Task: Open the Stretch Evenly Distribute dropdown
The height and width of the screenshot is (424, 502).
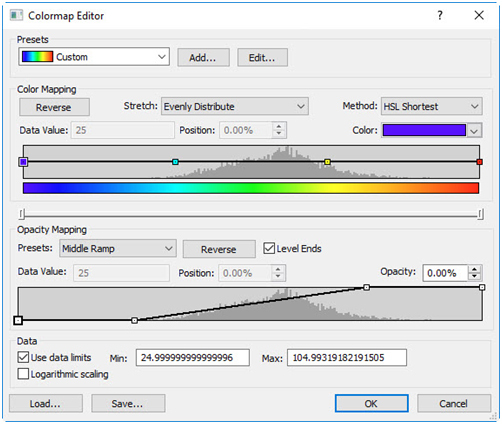Action: [x=235, y=106]
